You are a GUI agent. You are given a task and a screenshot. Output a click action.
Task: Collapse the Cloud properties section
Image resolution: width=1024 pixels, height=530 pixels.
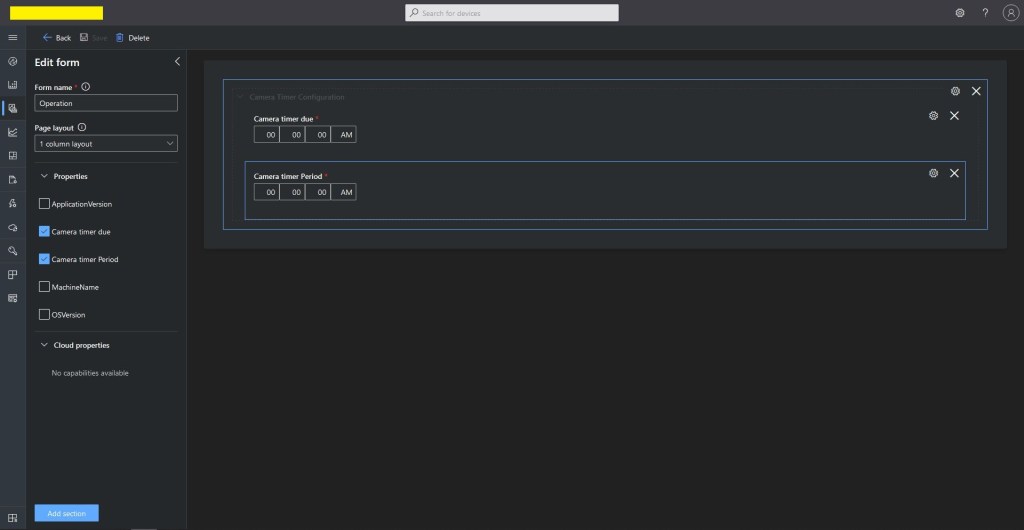pyautogui.click(x=44, y=345)
